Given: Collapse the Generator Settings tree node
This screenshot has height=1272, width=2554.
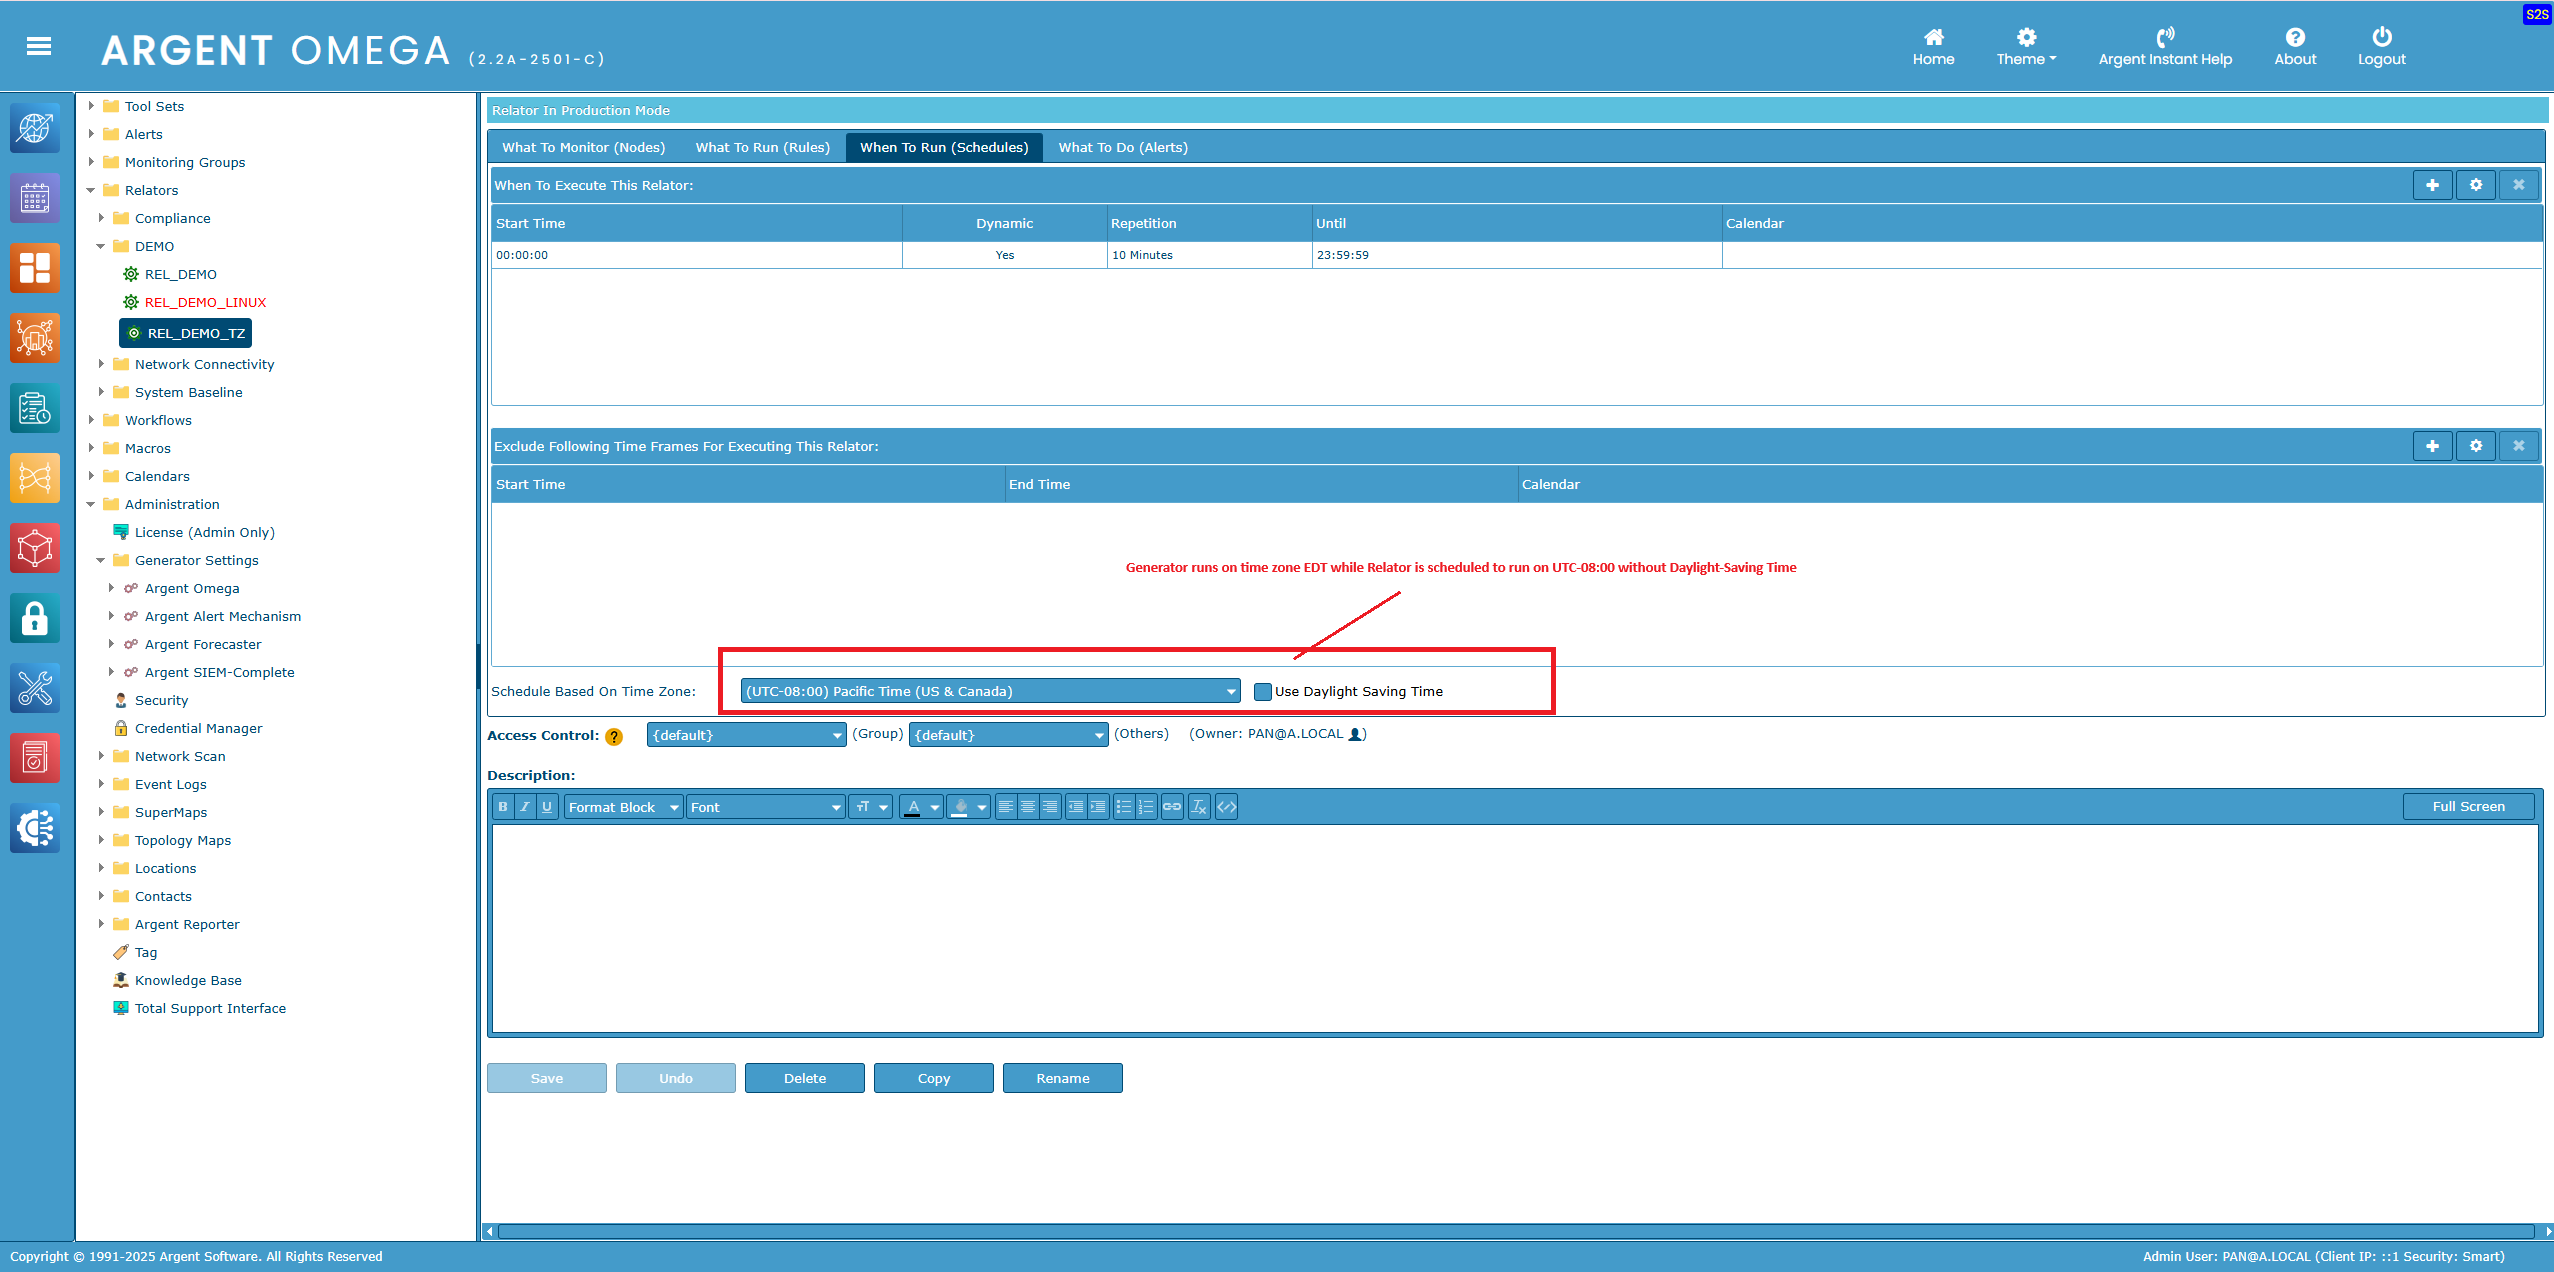Looking at the screenshot, I should pyautogui.click(x=101, y=561).
